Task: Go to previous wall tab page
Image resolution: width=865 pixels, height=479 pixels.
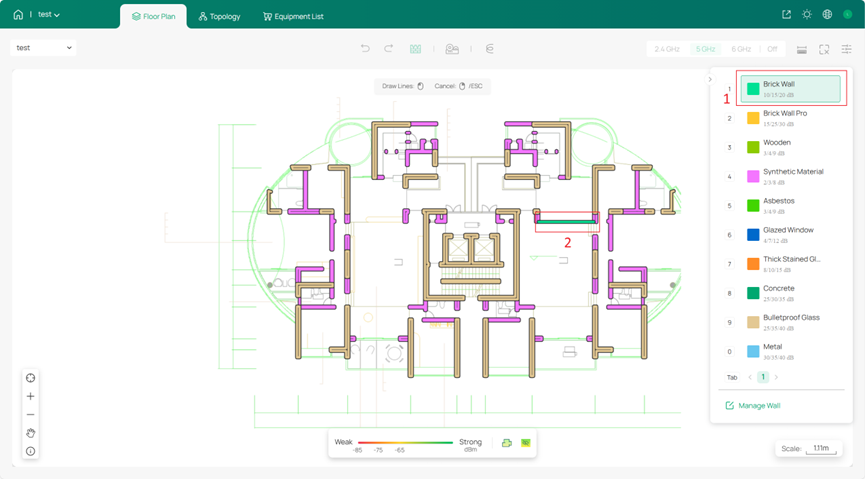Action: coord(750,377)
